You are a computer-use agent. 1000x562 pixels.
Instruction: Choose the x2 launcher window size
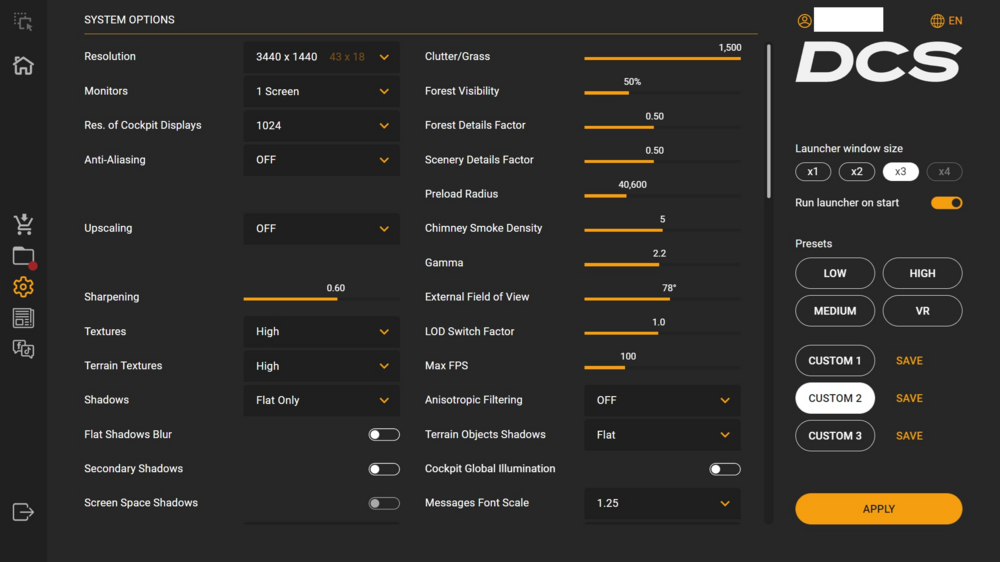point(857,172)
